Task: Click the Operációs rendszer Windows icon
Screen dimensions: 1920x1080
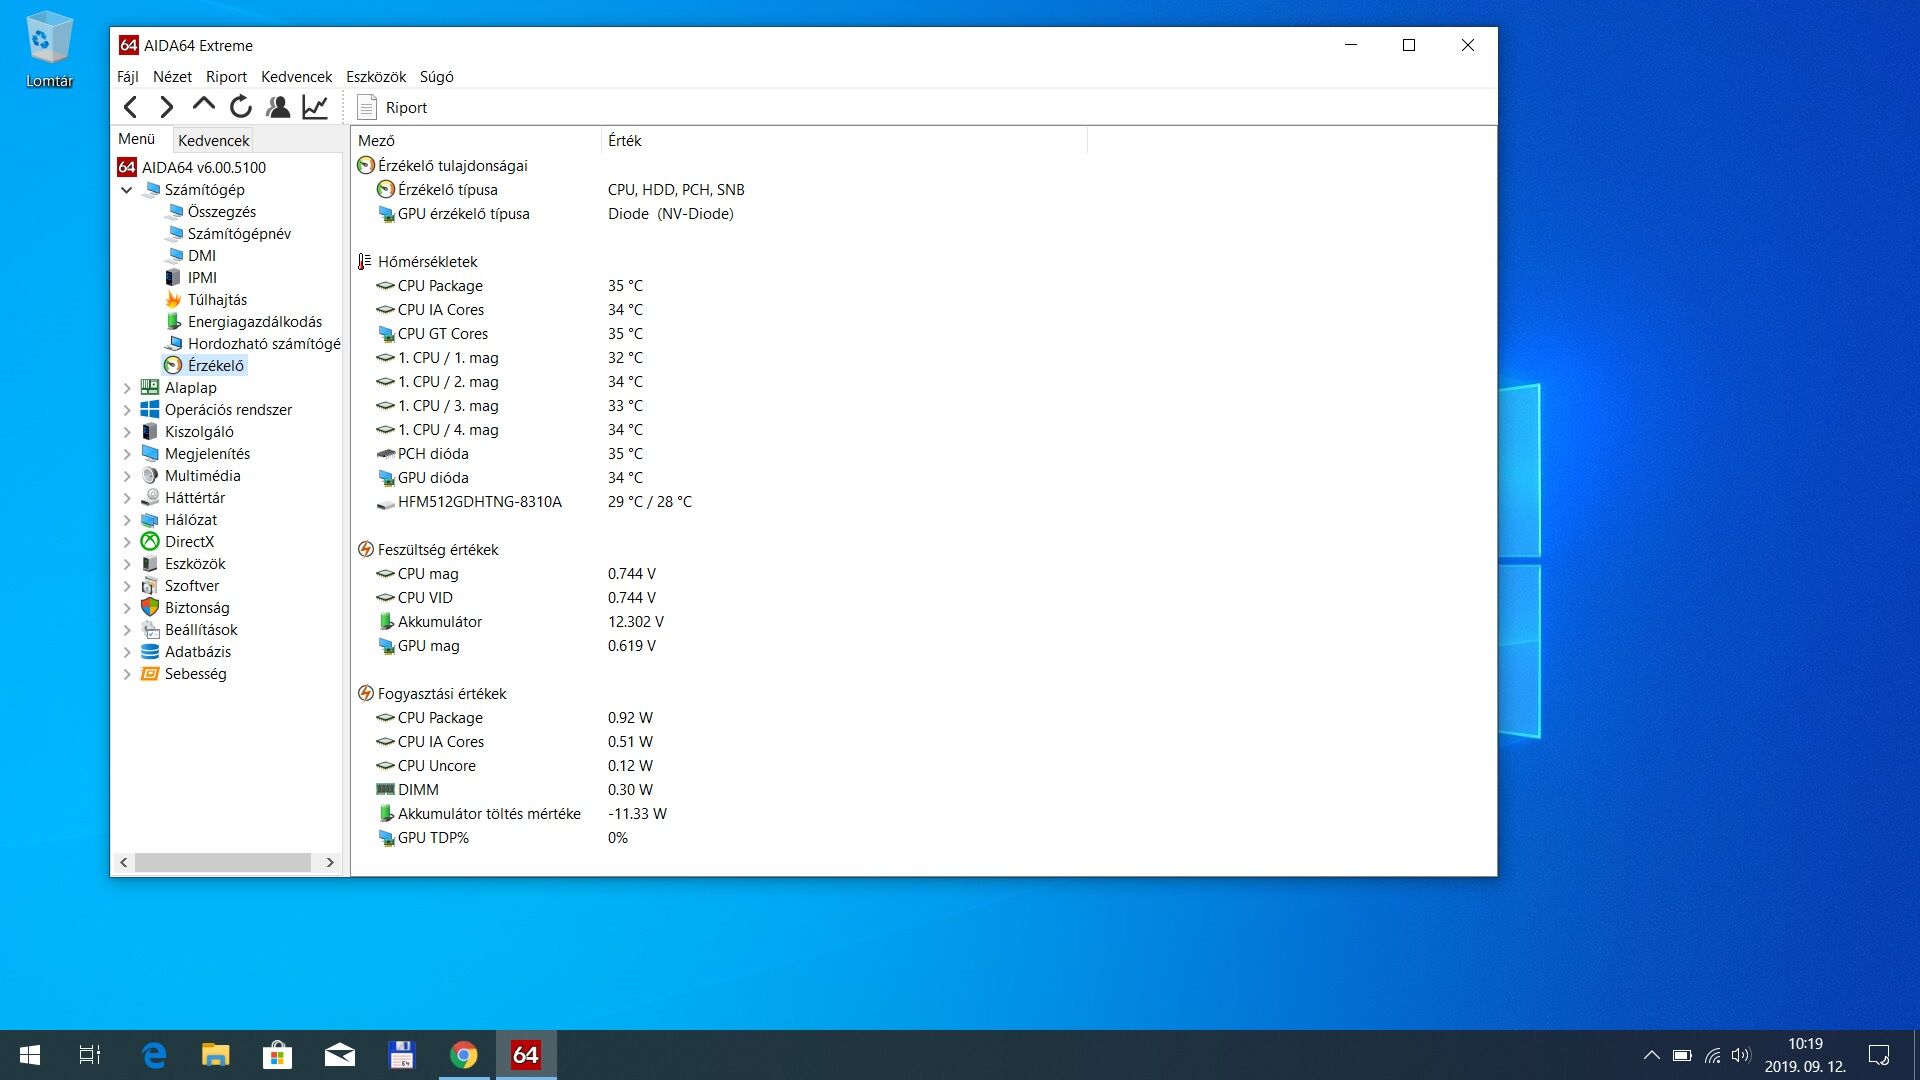Action: pyautogui.click(x=150, y=410)
